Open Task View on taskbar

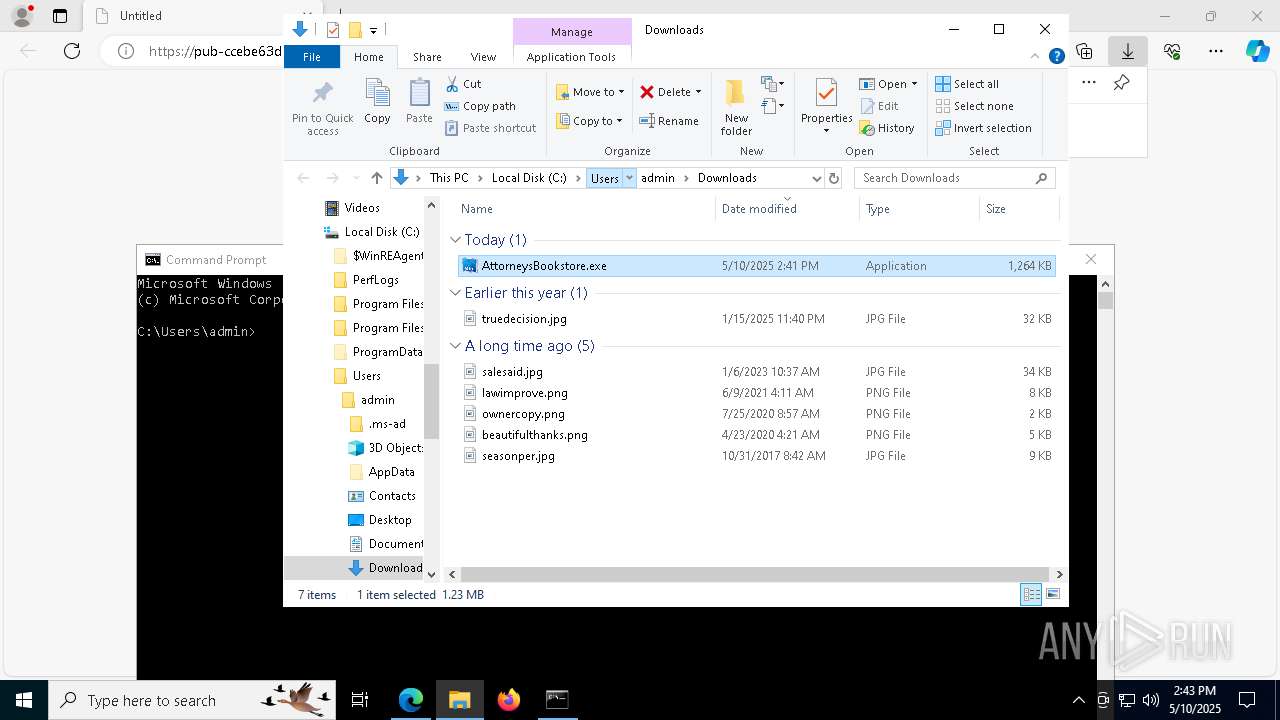360,700
